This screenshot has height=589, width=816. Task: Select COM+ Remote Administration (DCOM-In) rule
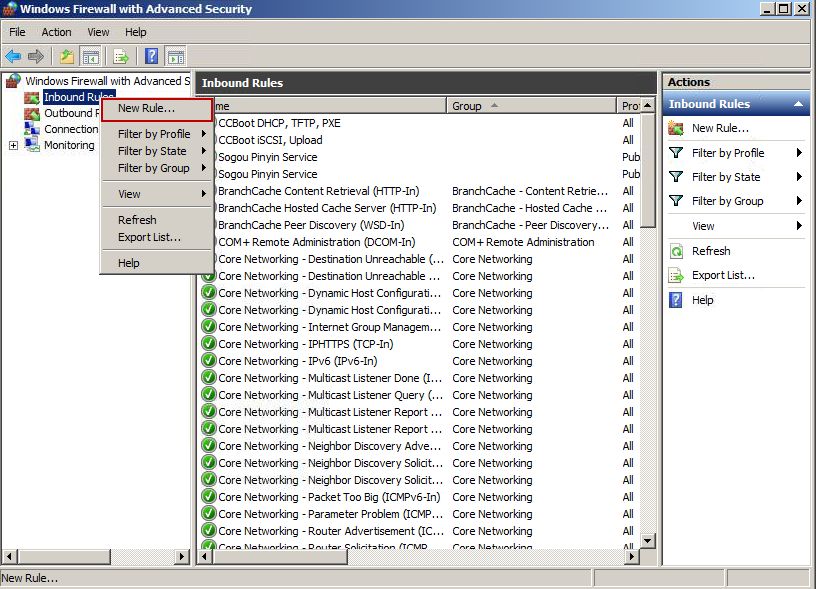coord(316,242)
